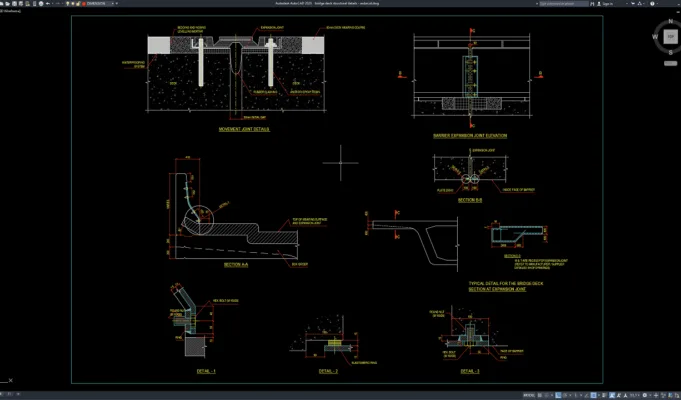This screenshot has height=400, width=681.
Task: Click the annotation scale 1:1 value
Action: pyautogui.click(x=634, y=395)
